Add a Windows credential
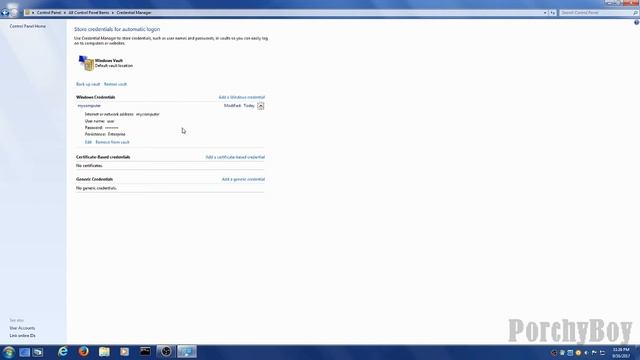The height and width of the screenshot is (360, 640). coord(242,97)
